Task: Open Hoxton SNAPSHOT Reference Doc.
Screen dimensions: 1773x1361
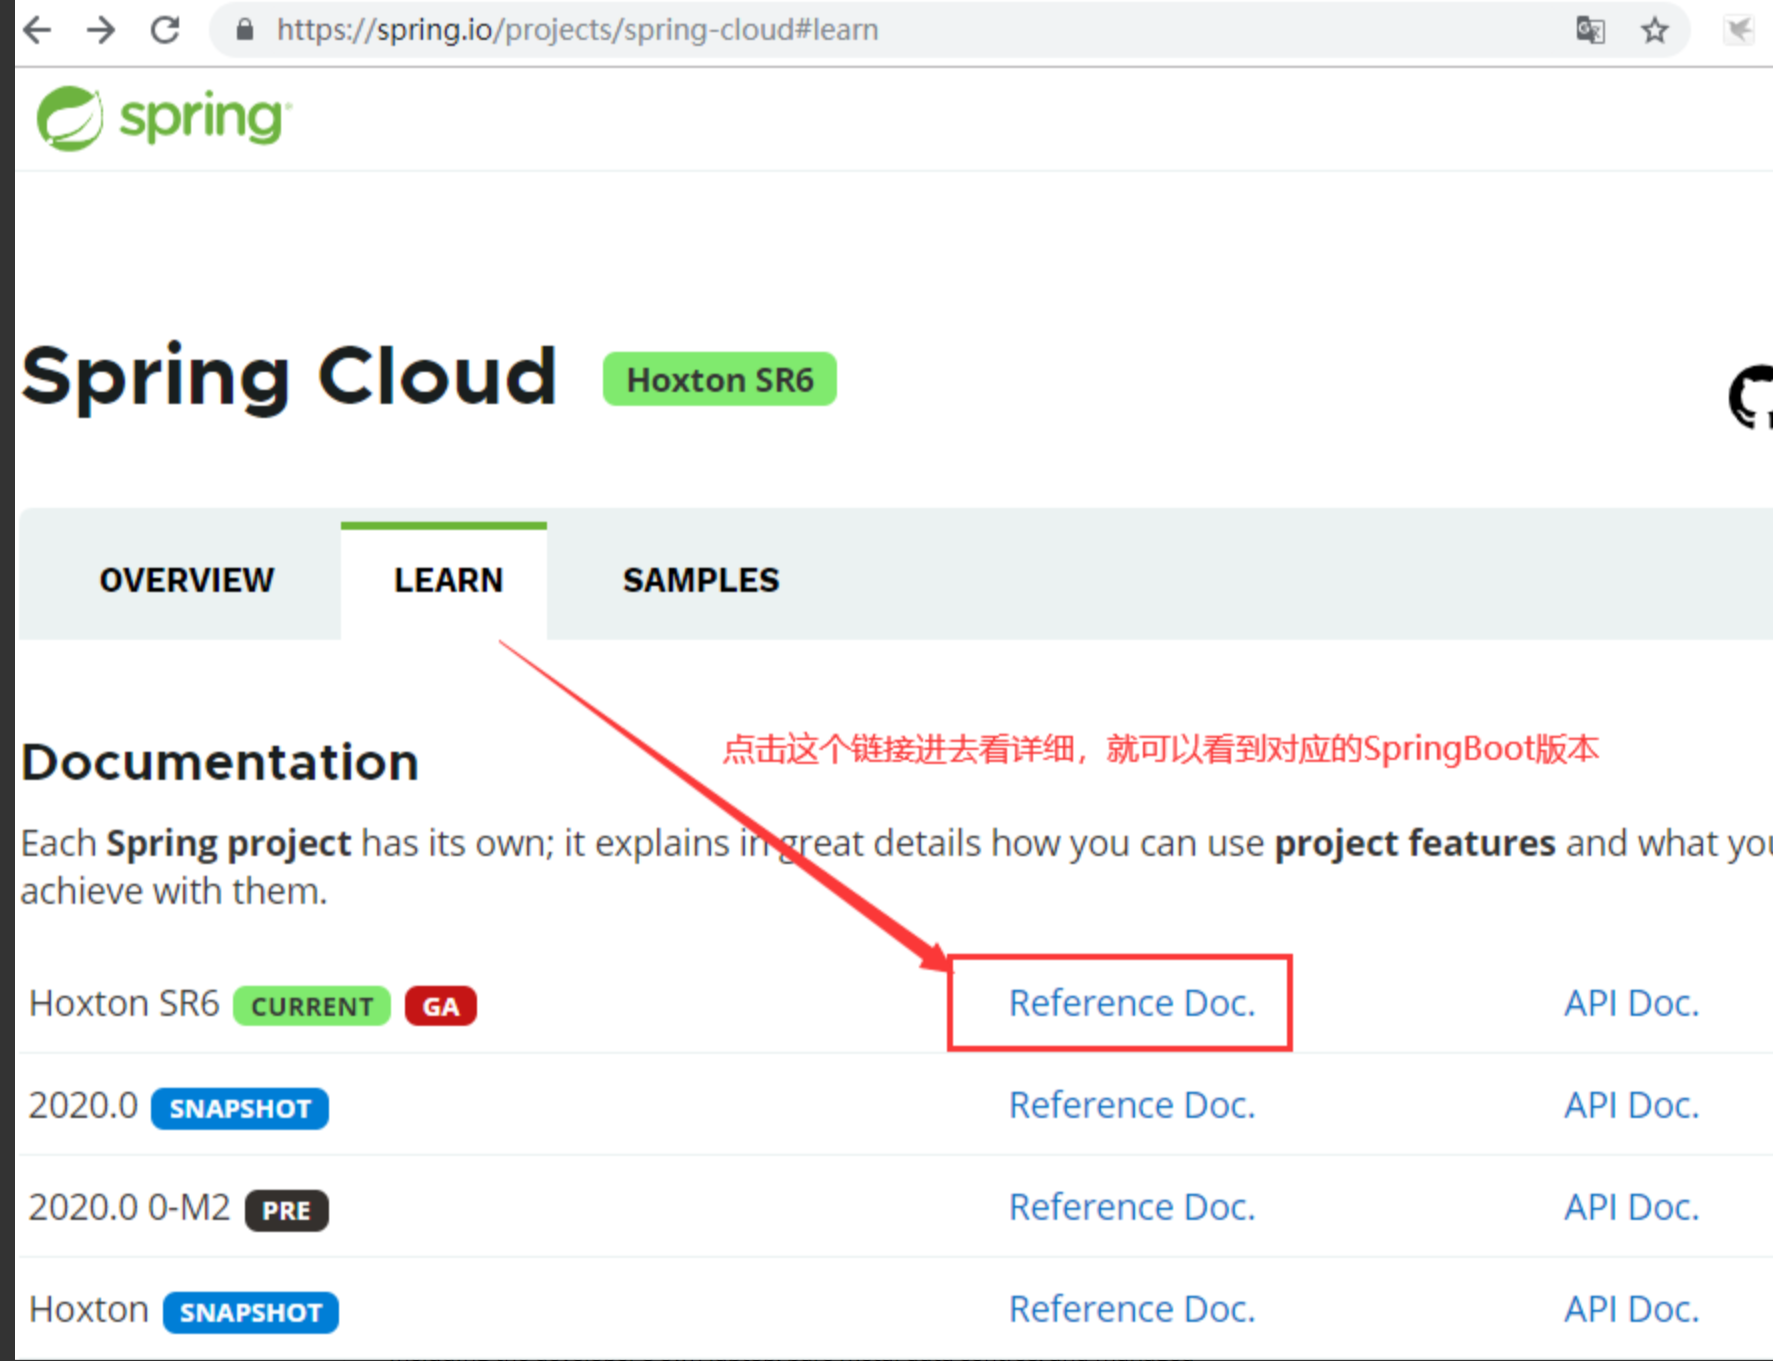Action: tap(1132, 1309)
